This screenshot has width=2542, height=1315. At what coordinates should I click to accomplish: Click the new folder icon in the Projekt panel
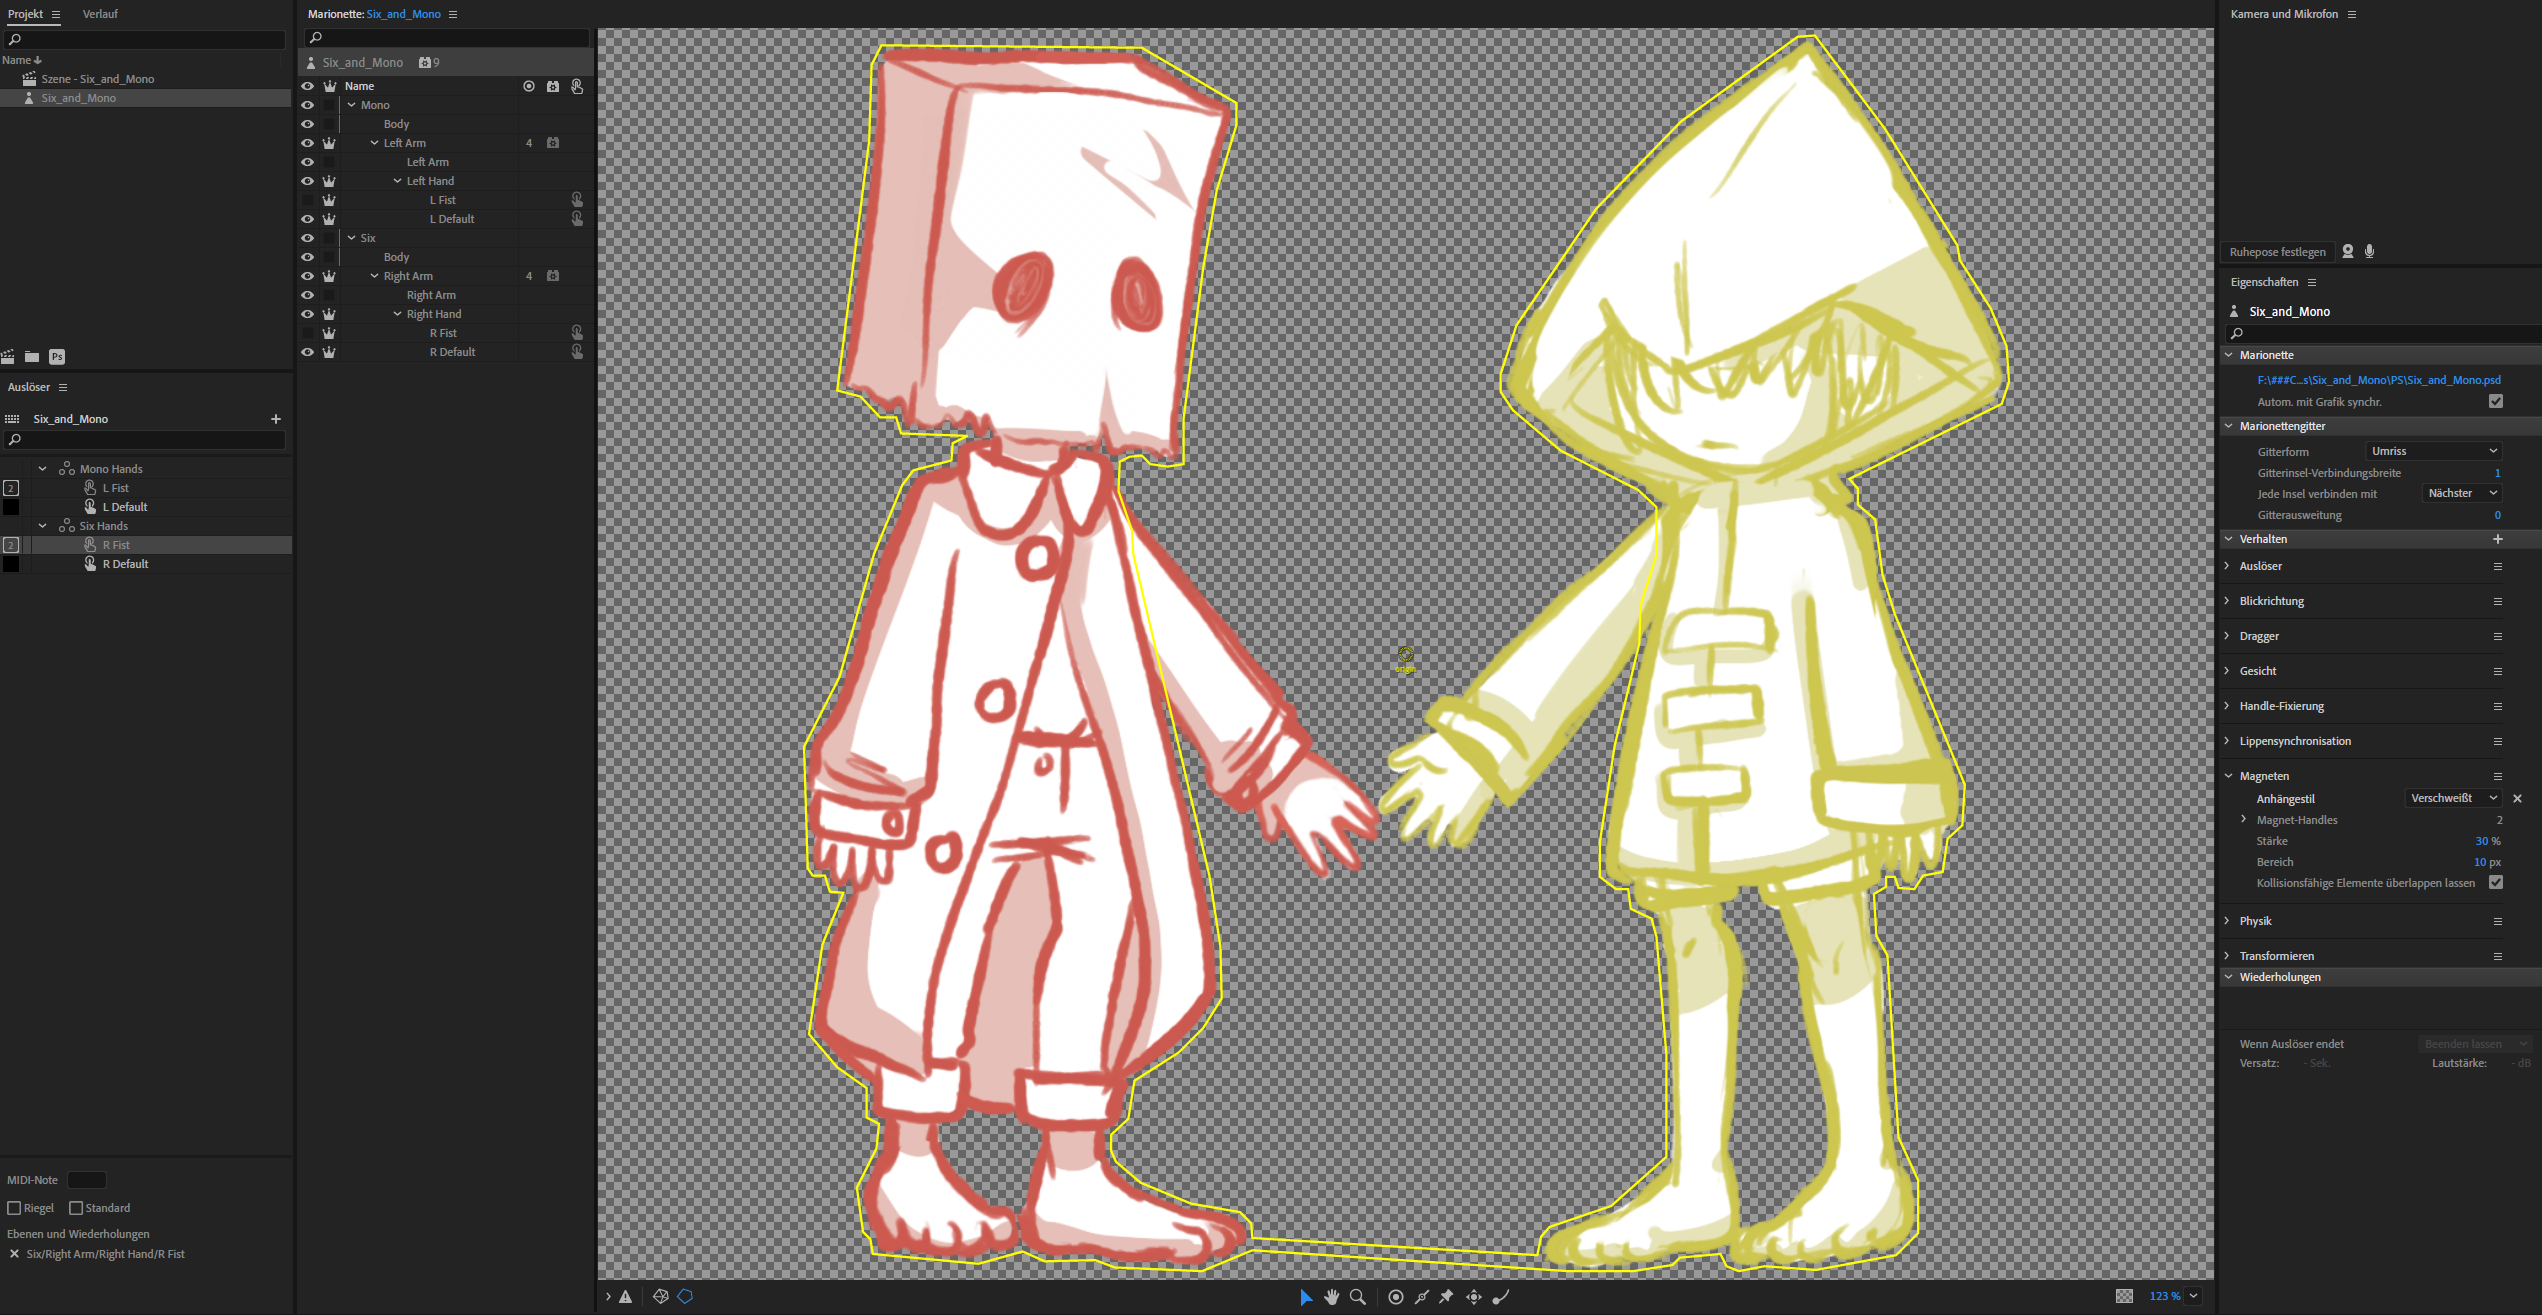click(x=31, y=357)
